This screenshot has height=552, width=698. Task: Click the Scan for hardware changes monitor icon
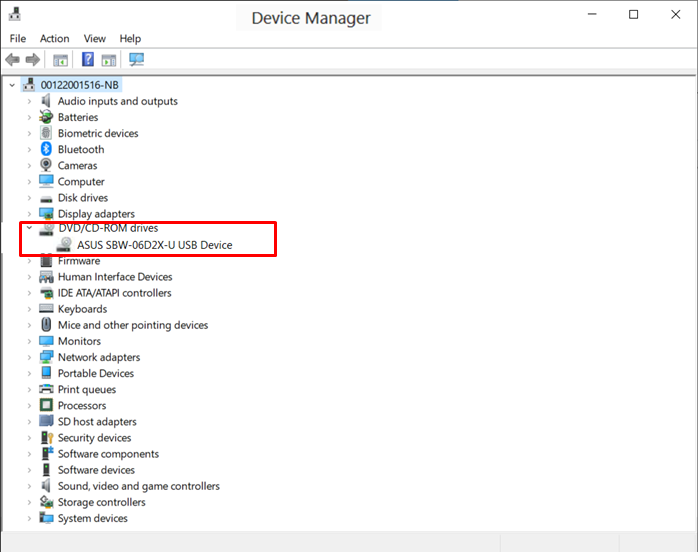136,59
